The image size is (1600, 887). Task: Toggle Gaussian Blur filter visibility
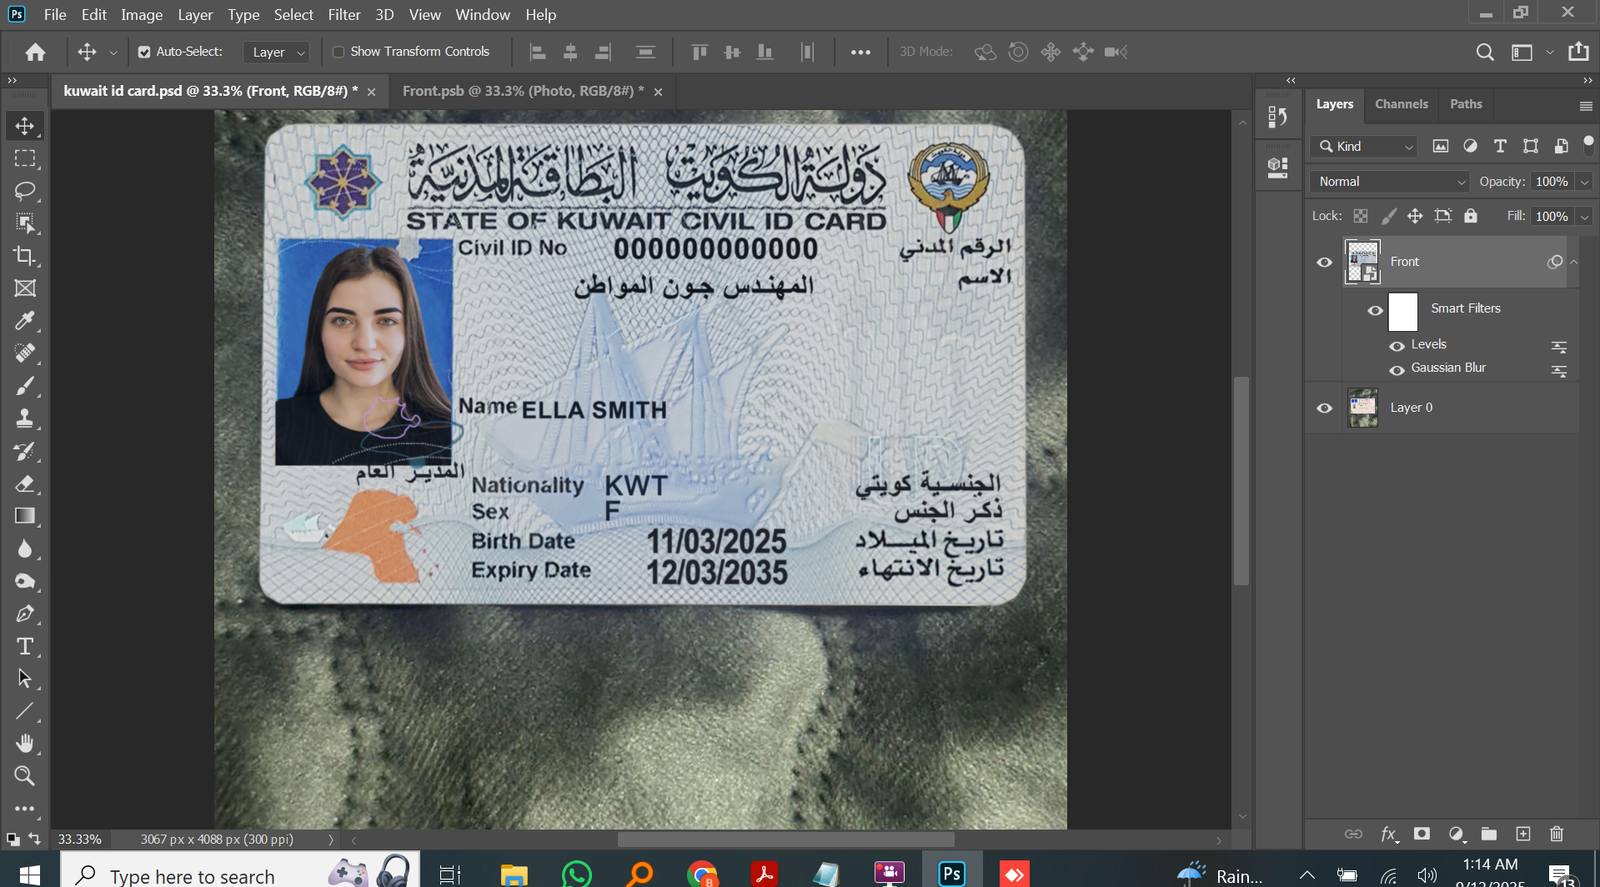1397,369
